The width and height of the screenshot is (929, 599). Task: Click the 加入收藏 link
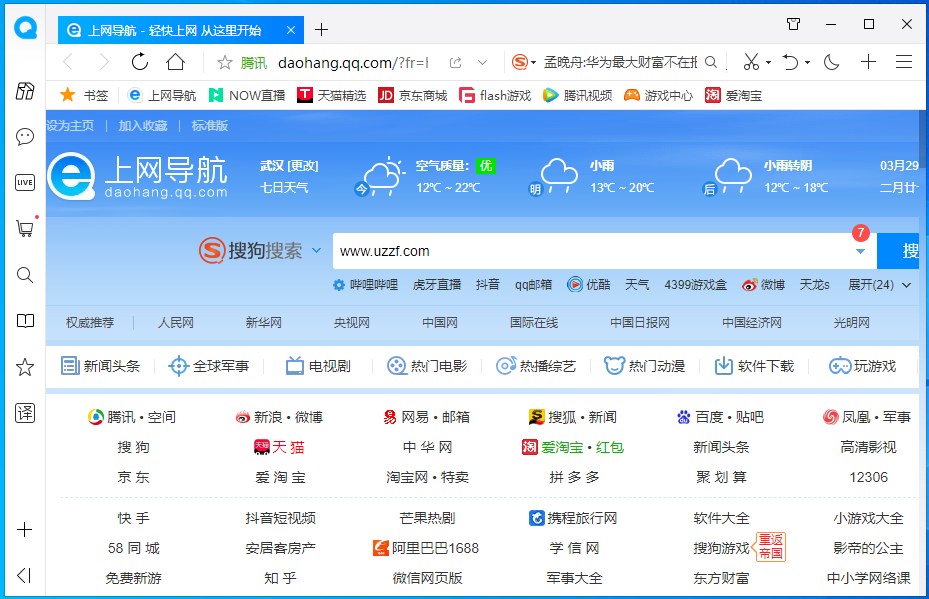pos(143,126)
